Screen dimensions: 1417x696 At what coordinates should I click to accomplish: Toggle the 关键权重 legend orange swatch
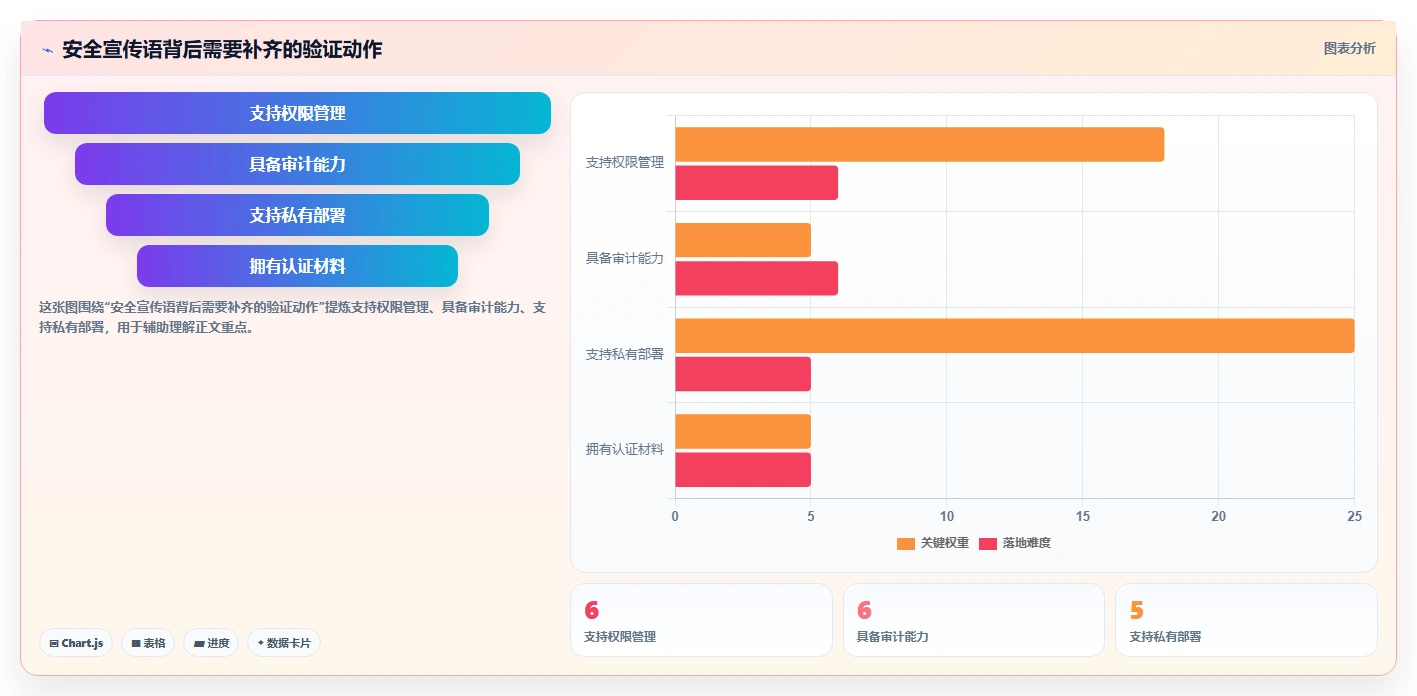(906, 543)
